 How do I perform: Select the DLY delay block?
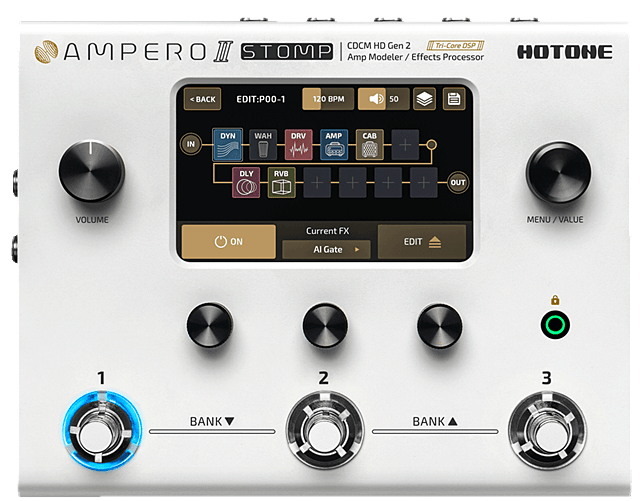tap(246, 182)
